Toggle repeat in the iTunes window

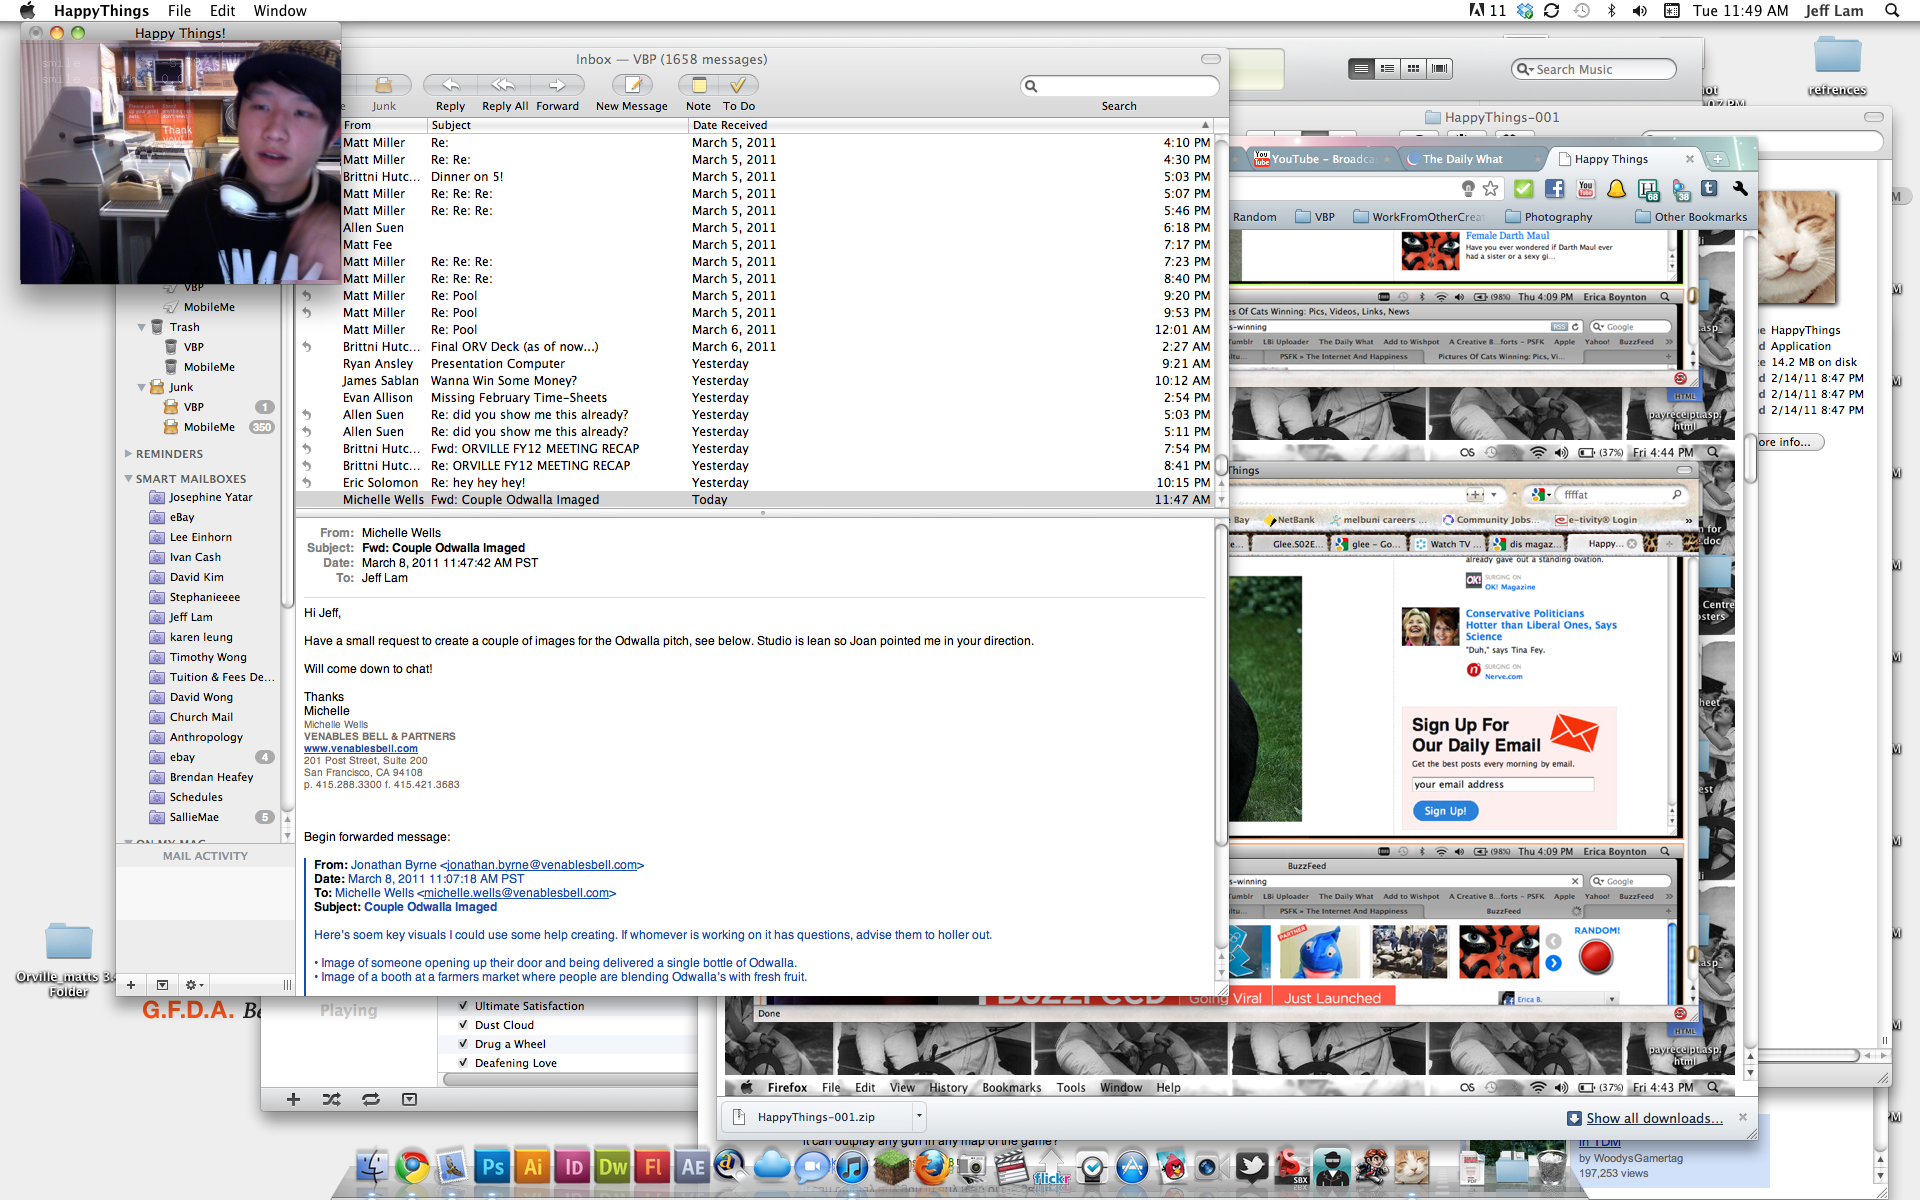click(371, 1099)
